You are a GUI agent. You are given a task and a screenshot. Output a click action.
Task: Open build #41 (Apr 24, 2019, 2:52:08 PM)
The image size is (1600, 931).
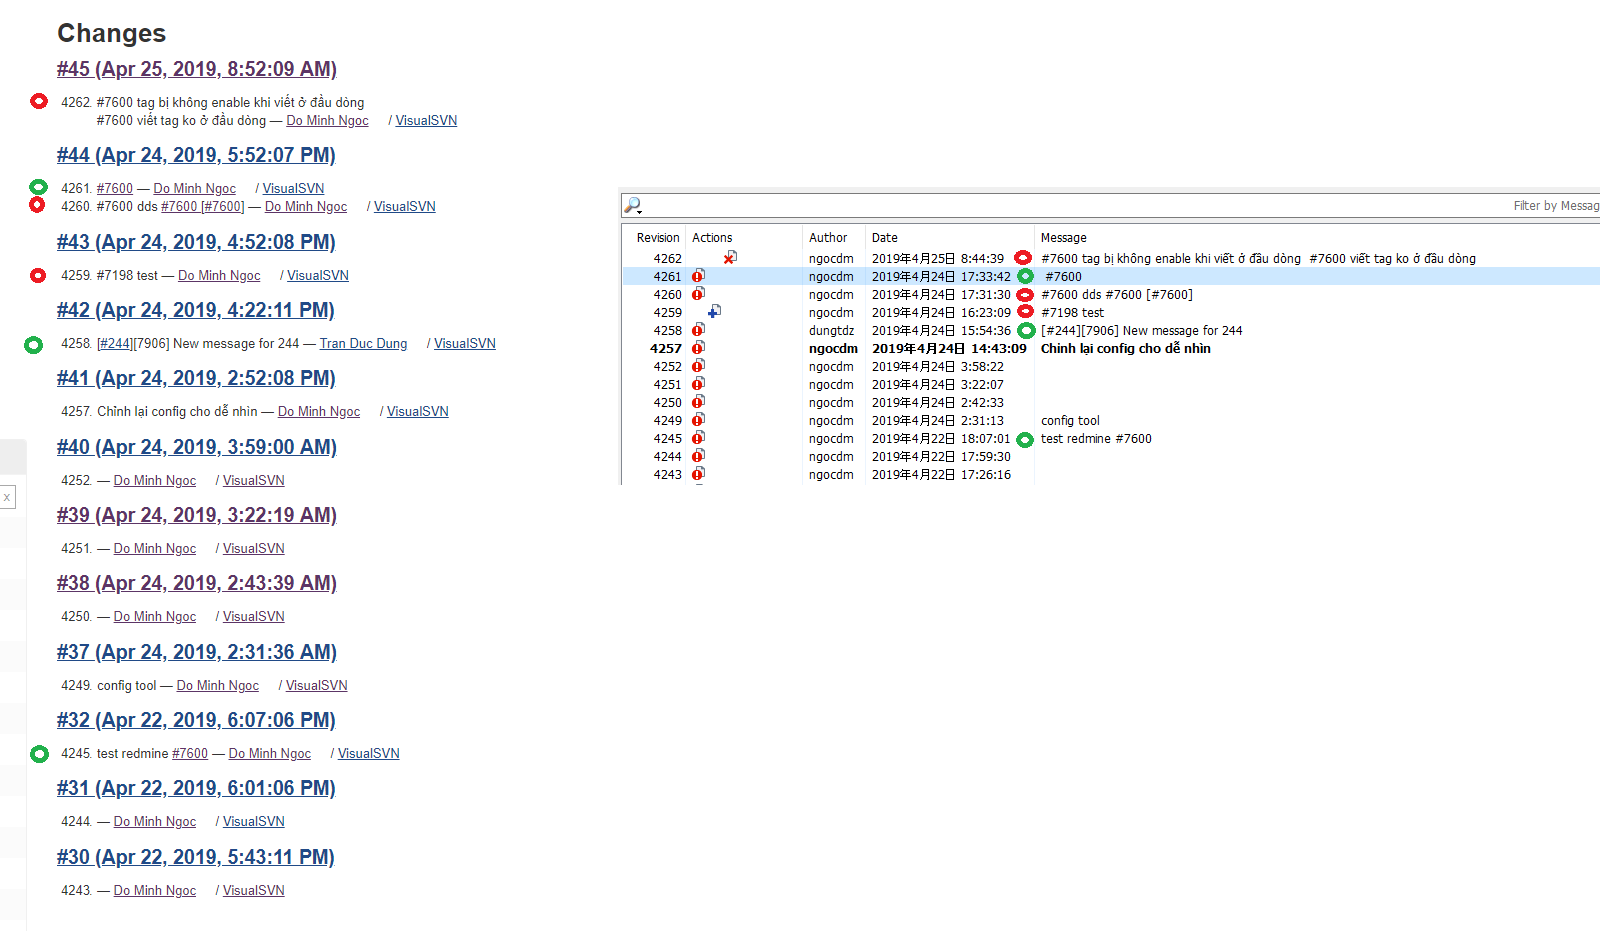(196, 378)
